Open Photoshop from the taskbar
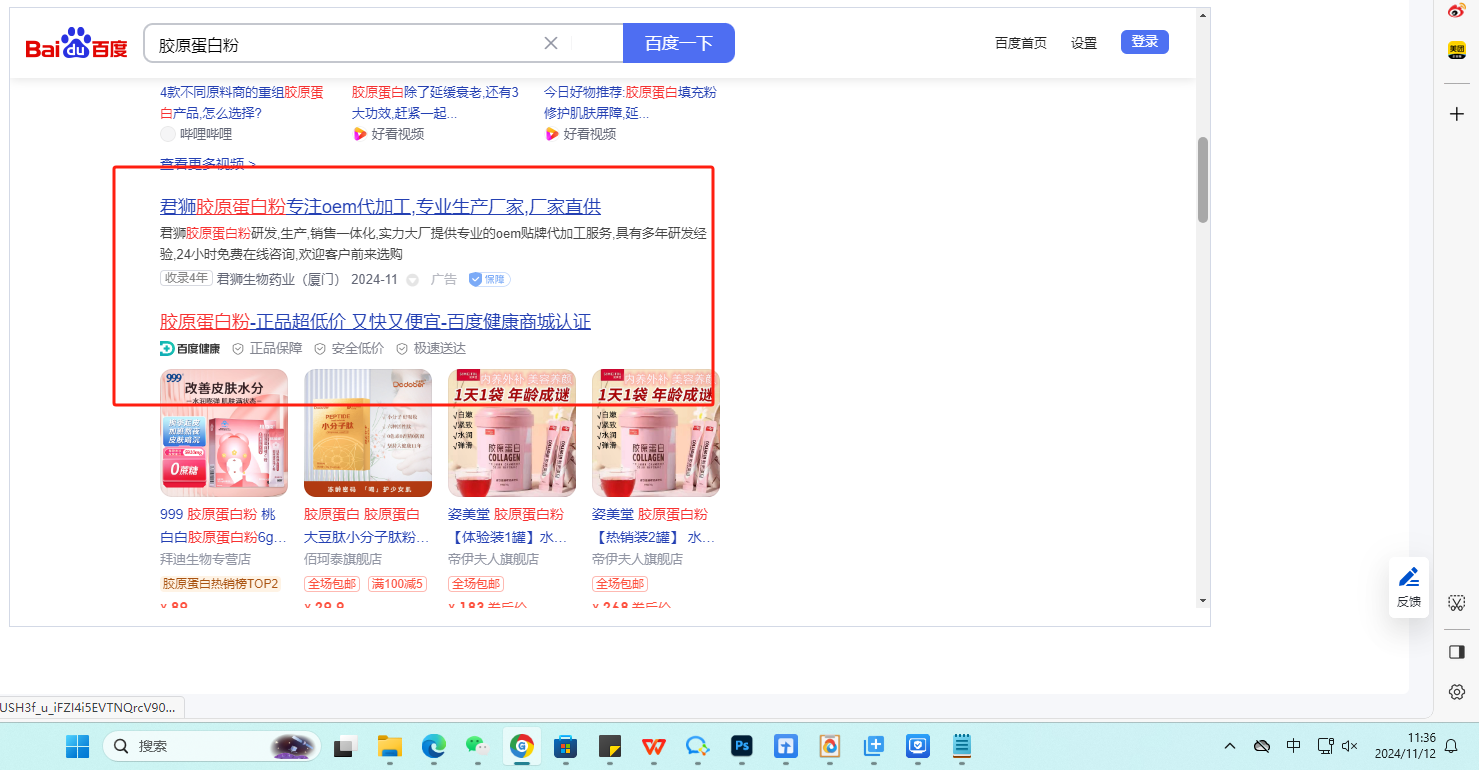 (742, 746)
